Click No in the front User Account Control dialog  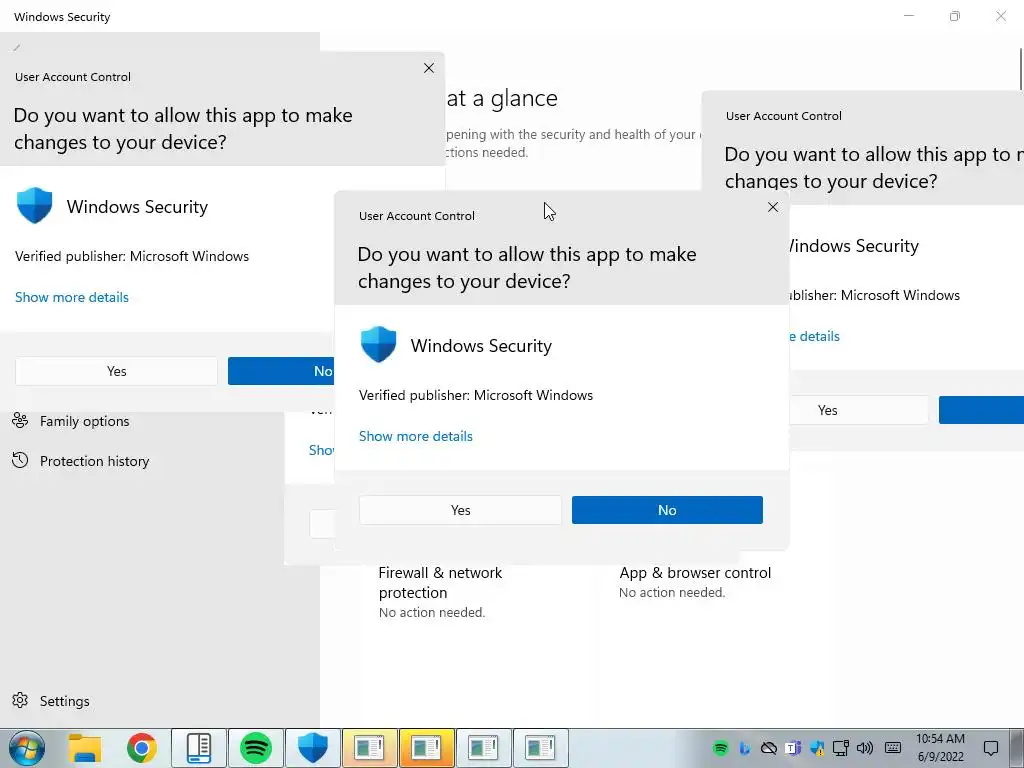pyautogui.click(x=667, y=510)
